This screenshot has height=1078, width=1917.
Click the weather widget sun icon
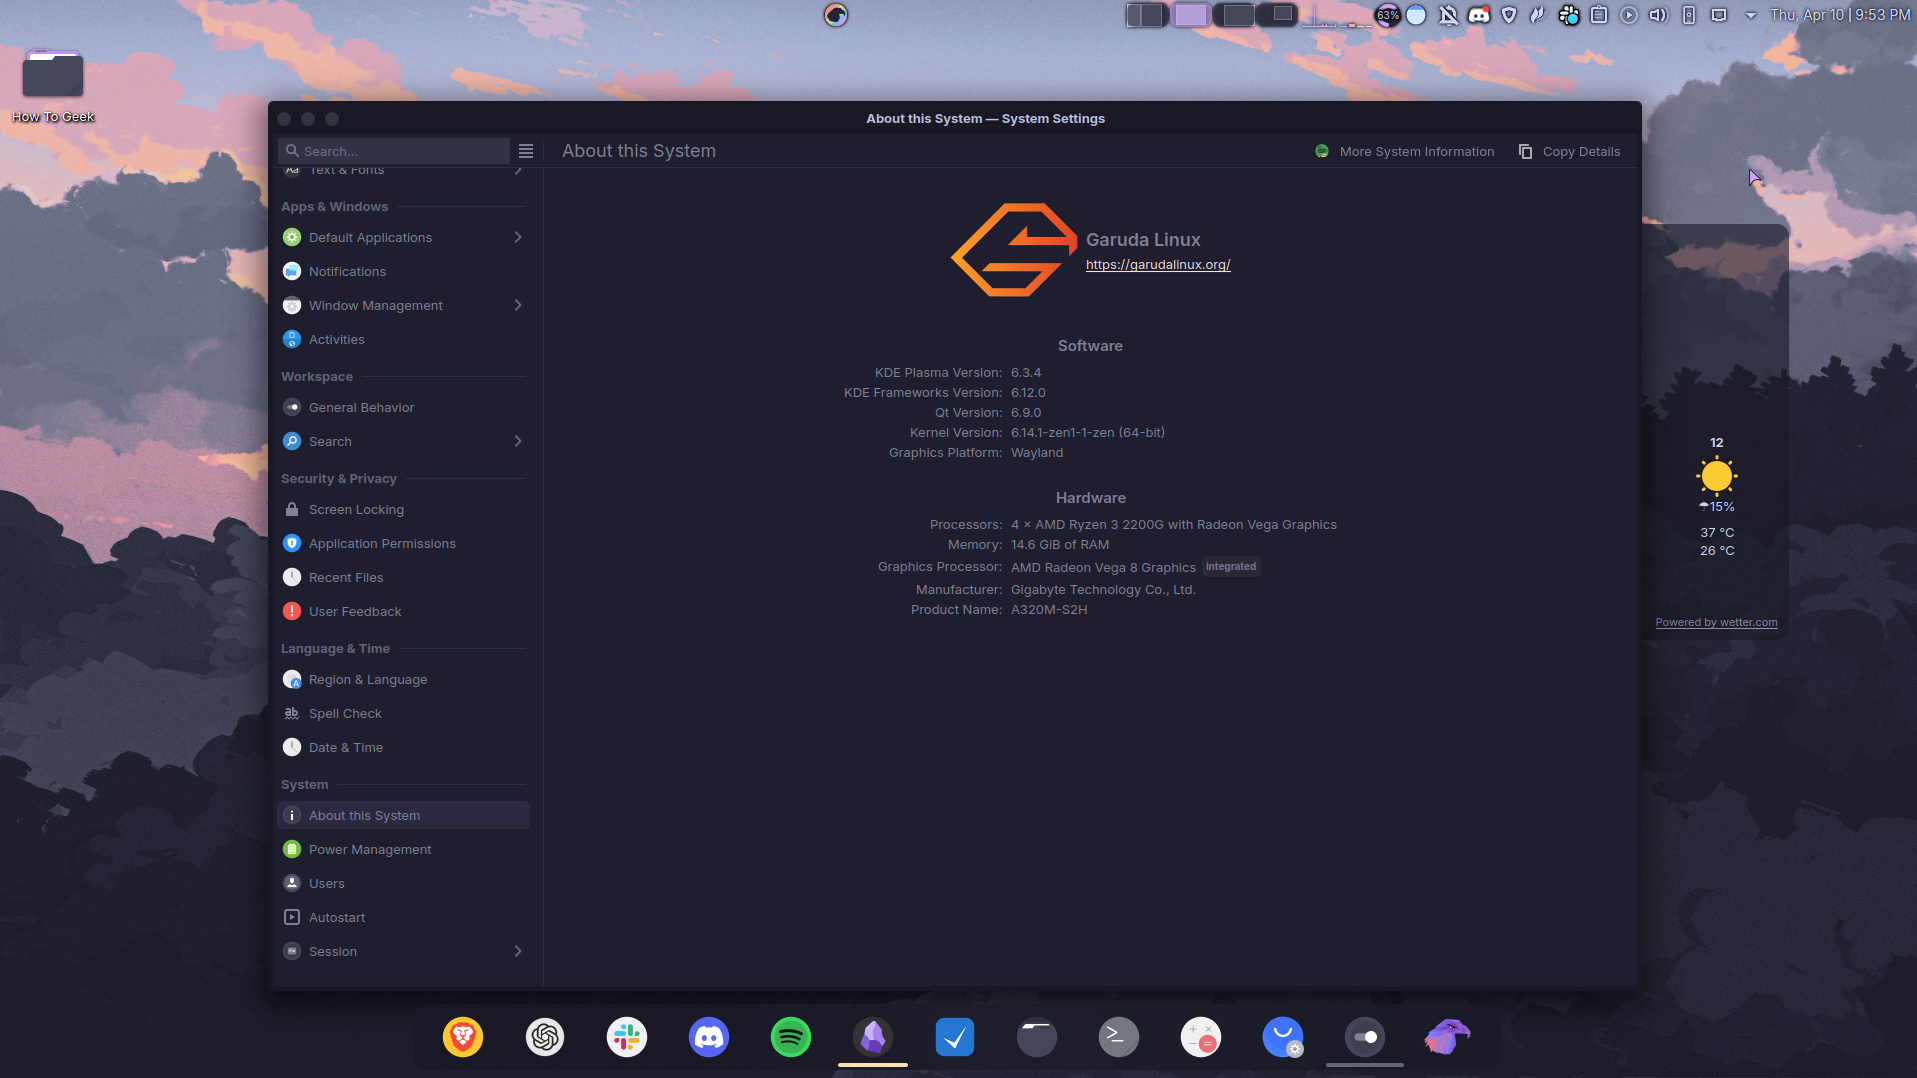point(1717,476)
